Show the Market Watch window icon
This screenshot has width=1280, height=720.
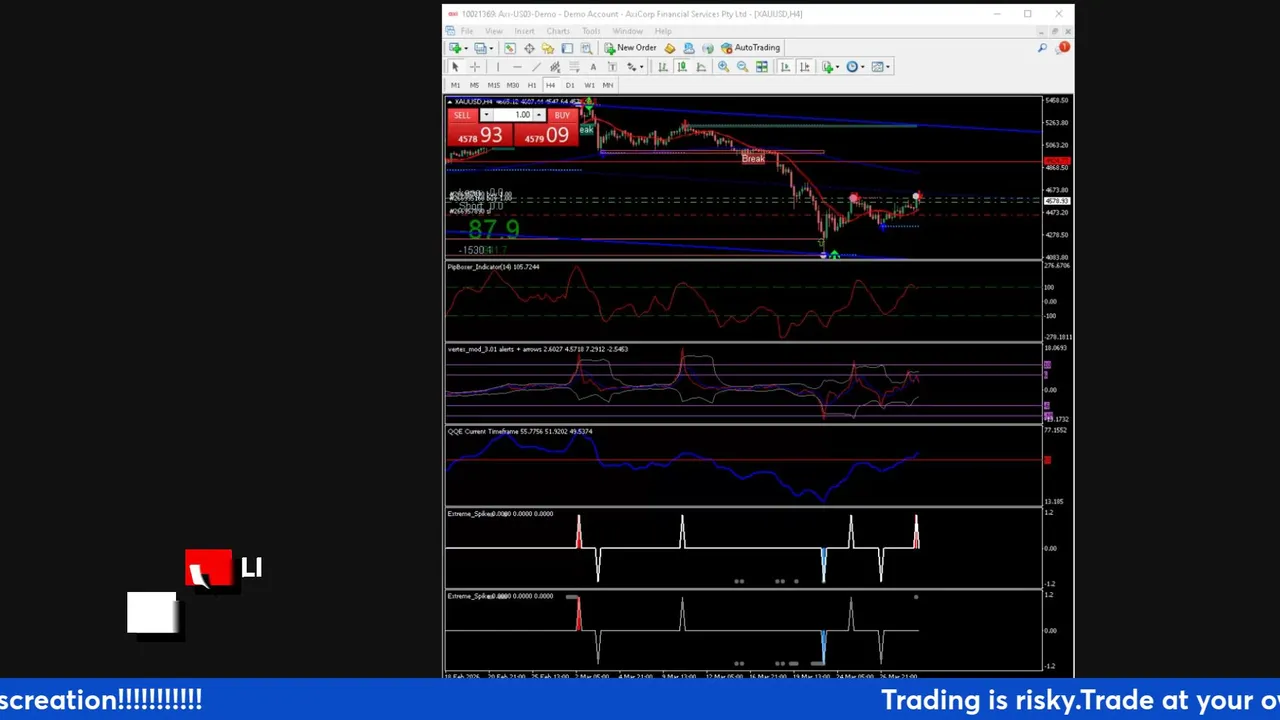(510, 48)
